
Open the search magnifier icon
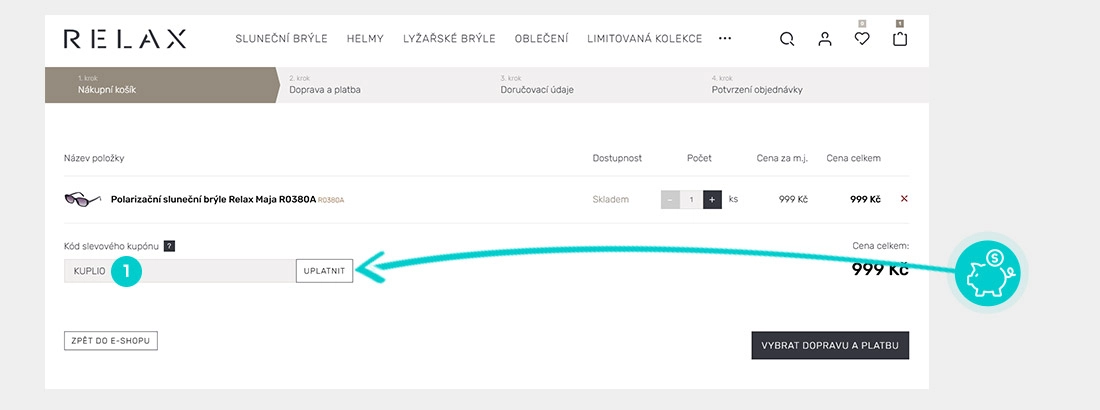coord(787,39)
